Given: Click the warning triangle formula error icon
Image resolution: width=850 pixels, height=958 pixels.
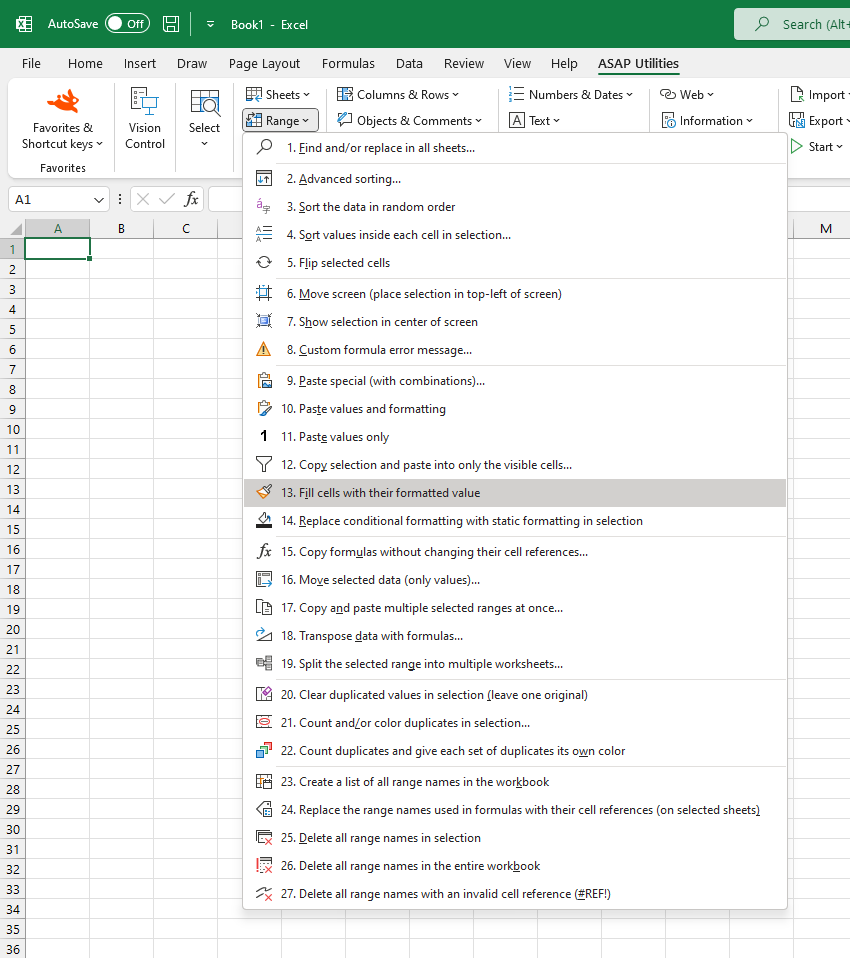Looking at the screenshot, I should [x=264, y=349].
